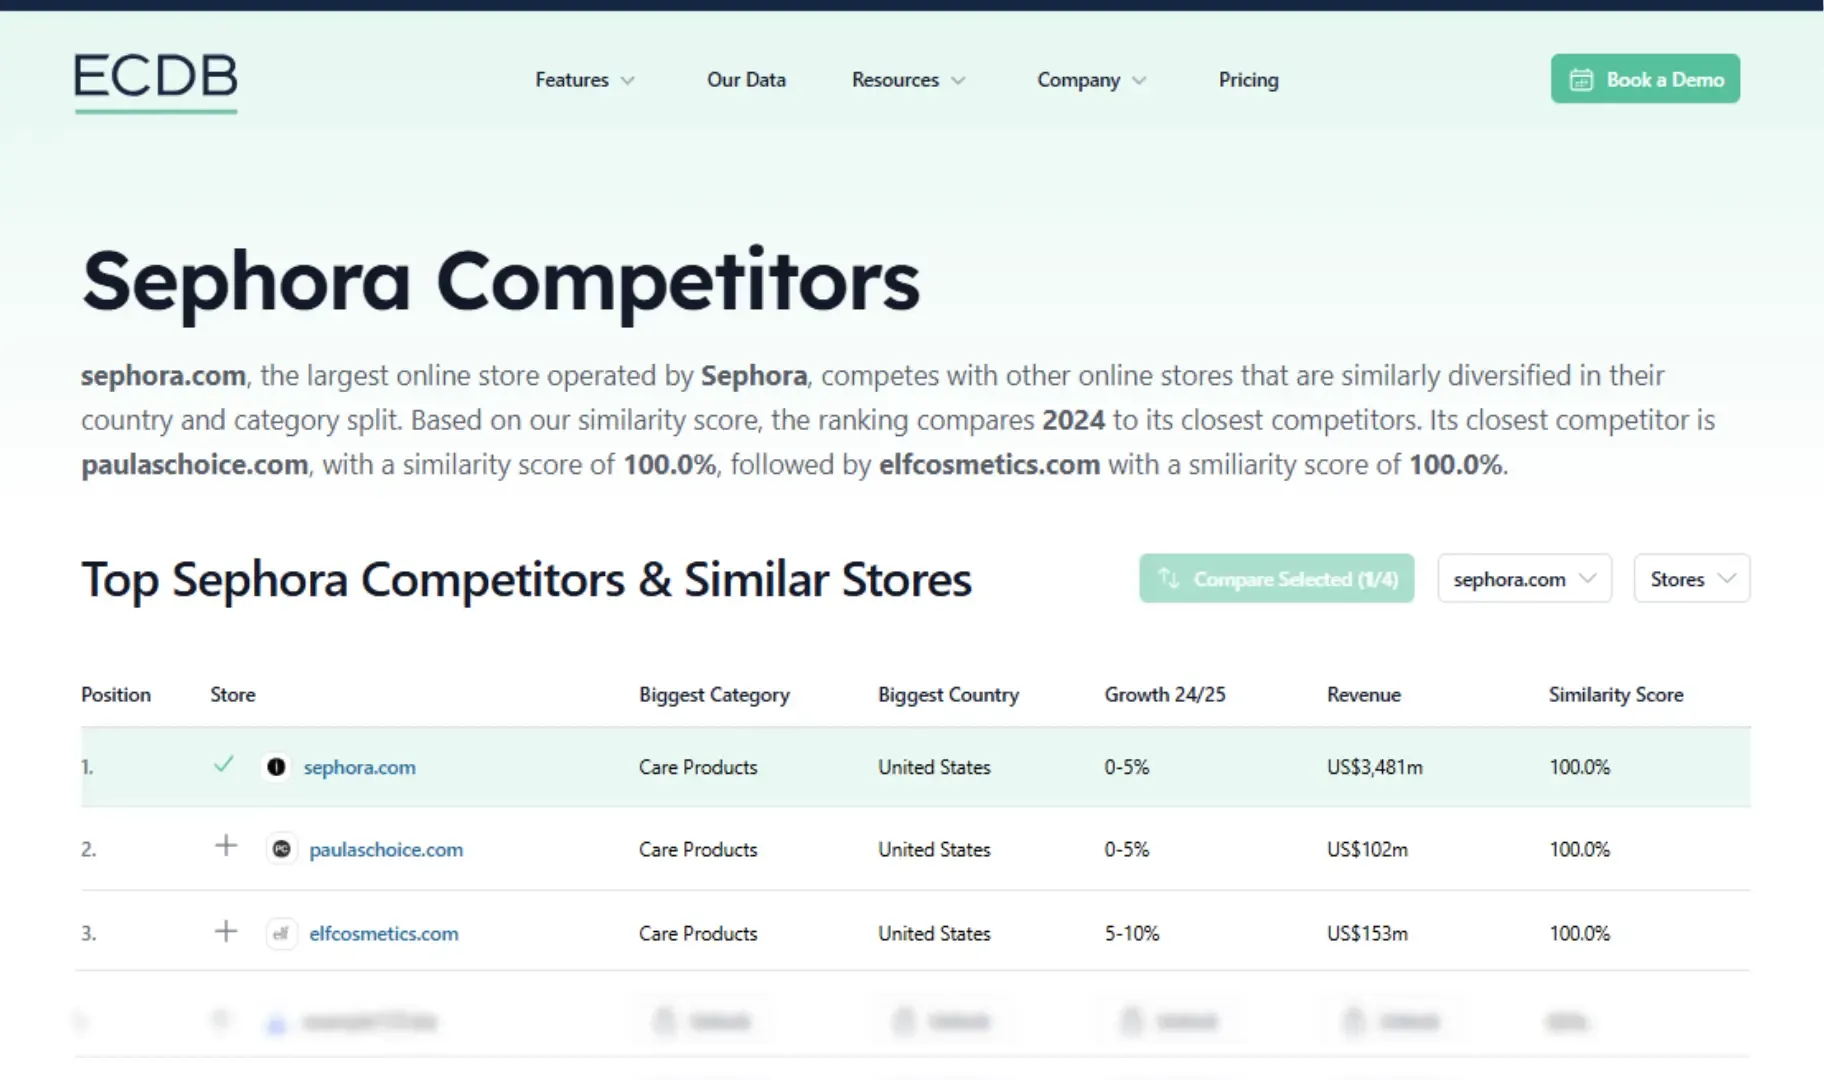Open the Our Data page
The width and height of the screenshot is (1824, 1080).
[x=746, y=80]
